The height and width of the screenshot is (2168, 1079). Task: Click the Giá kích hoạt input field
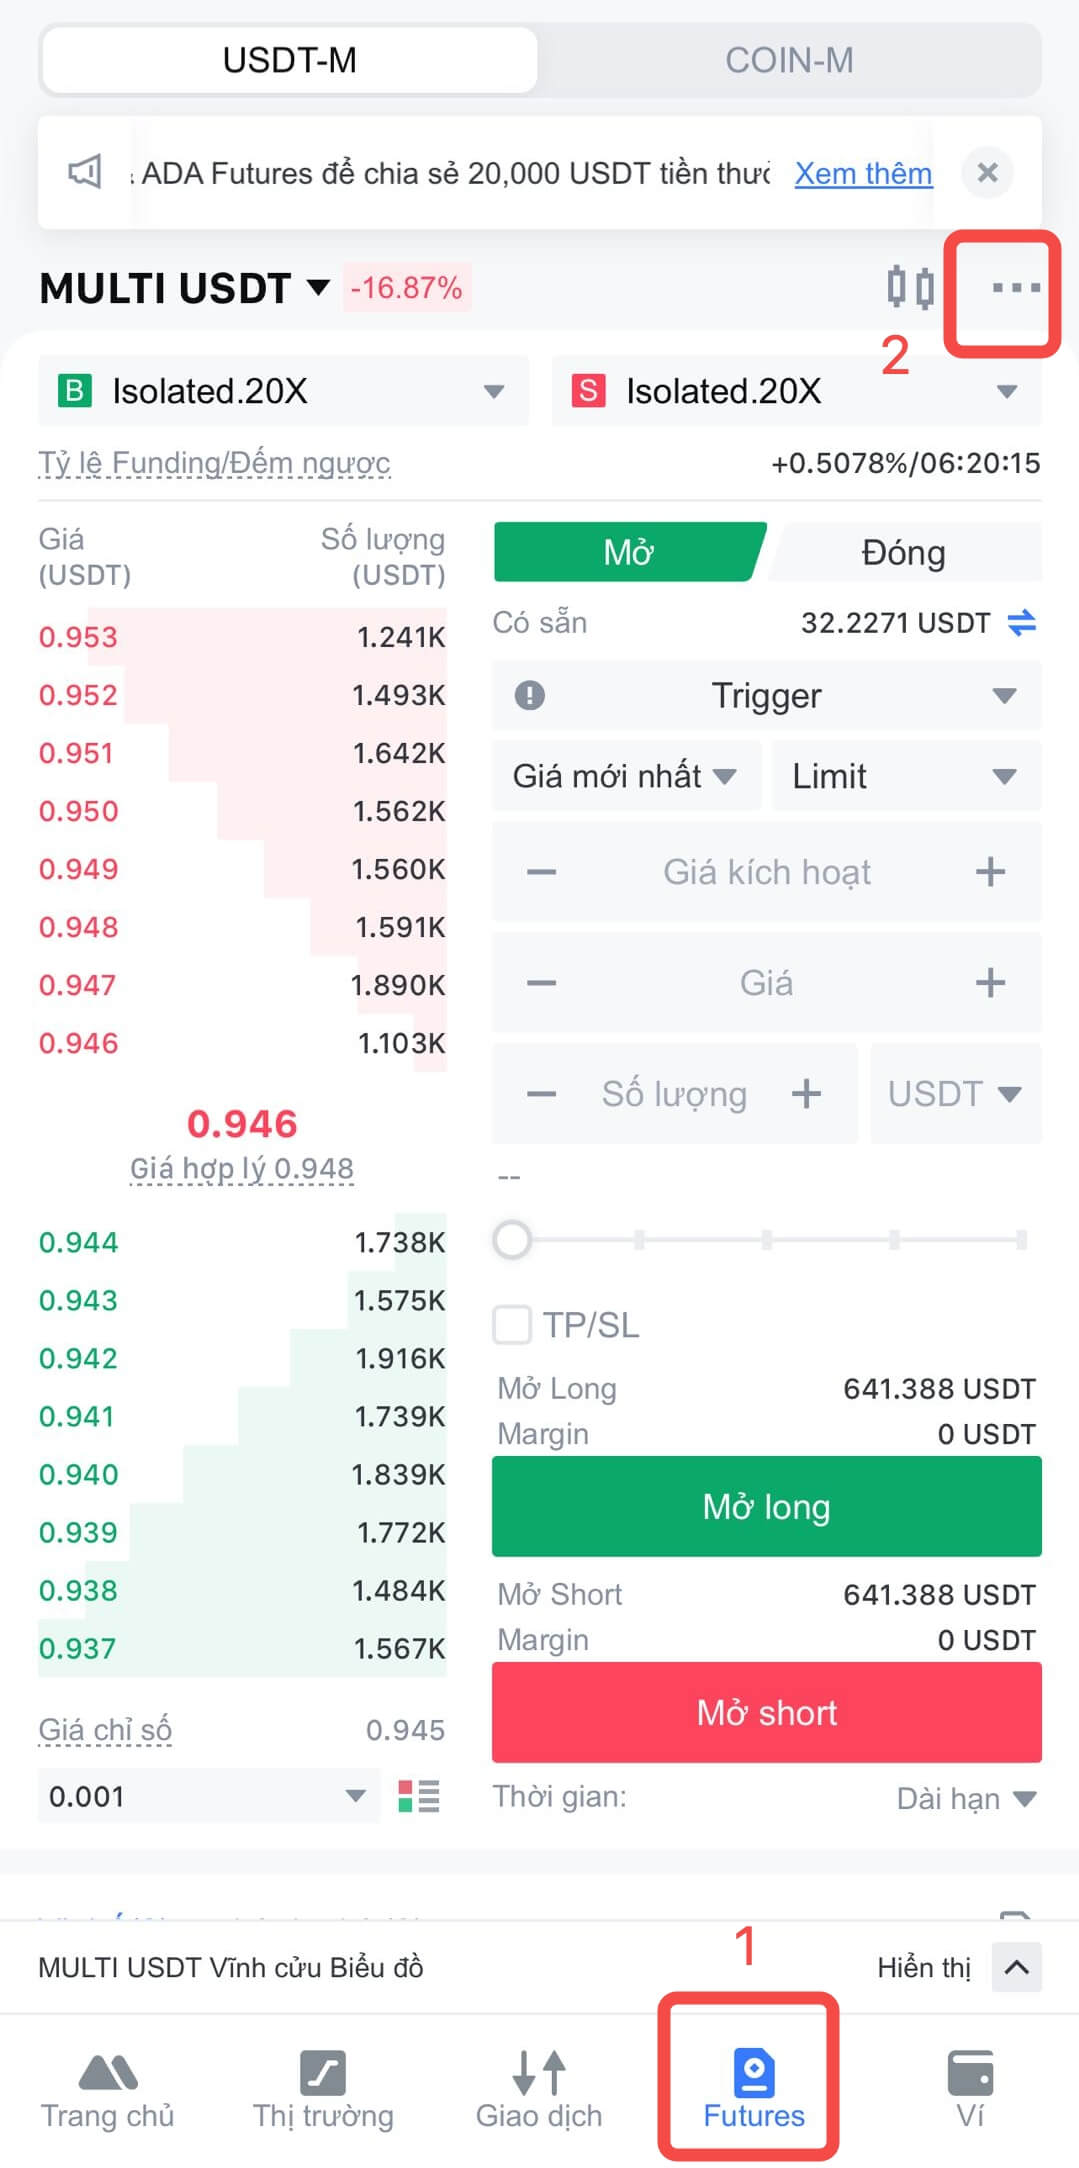coord(766,872)
